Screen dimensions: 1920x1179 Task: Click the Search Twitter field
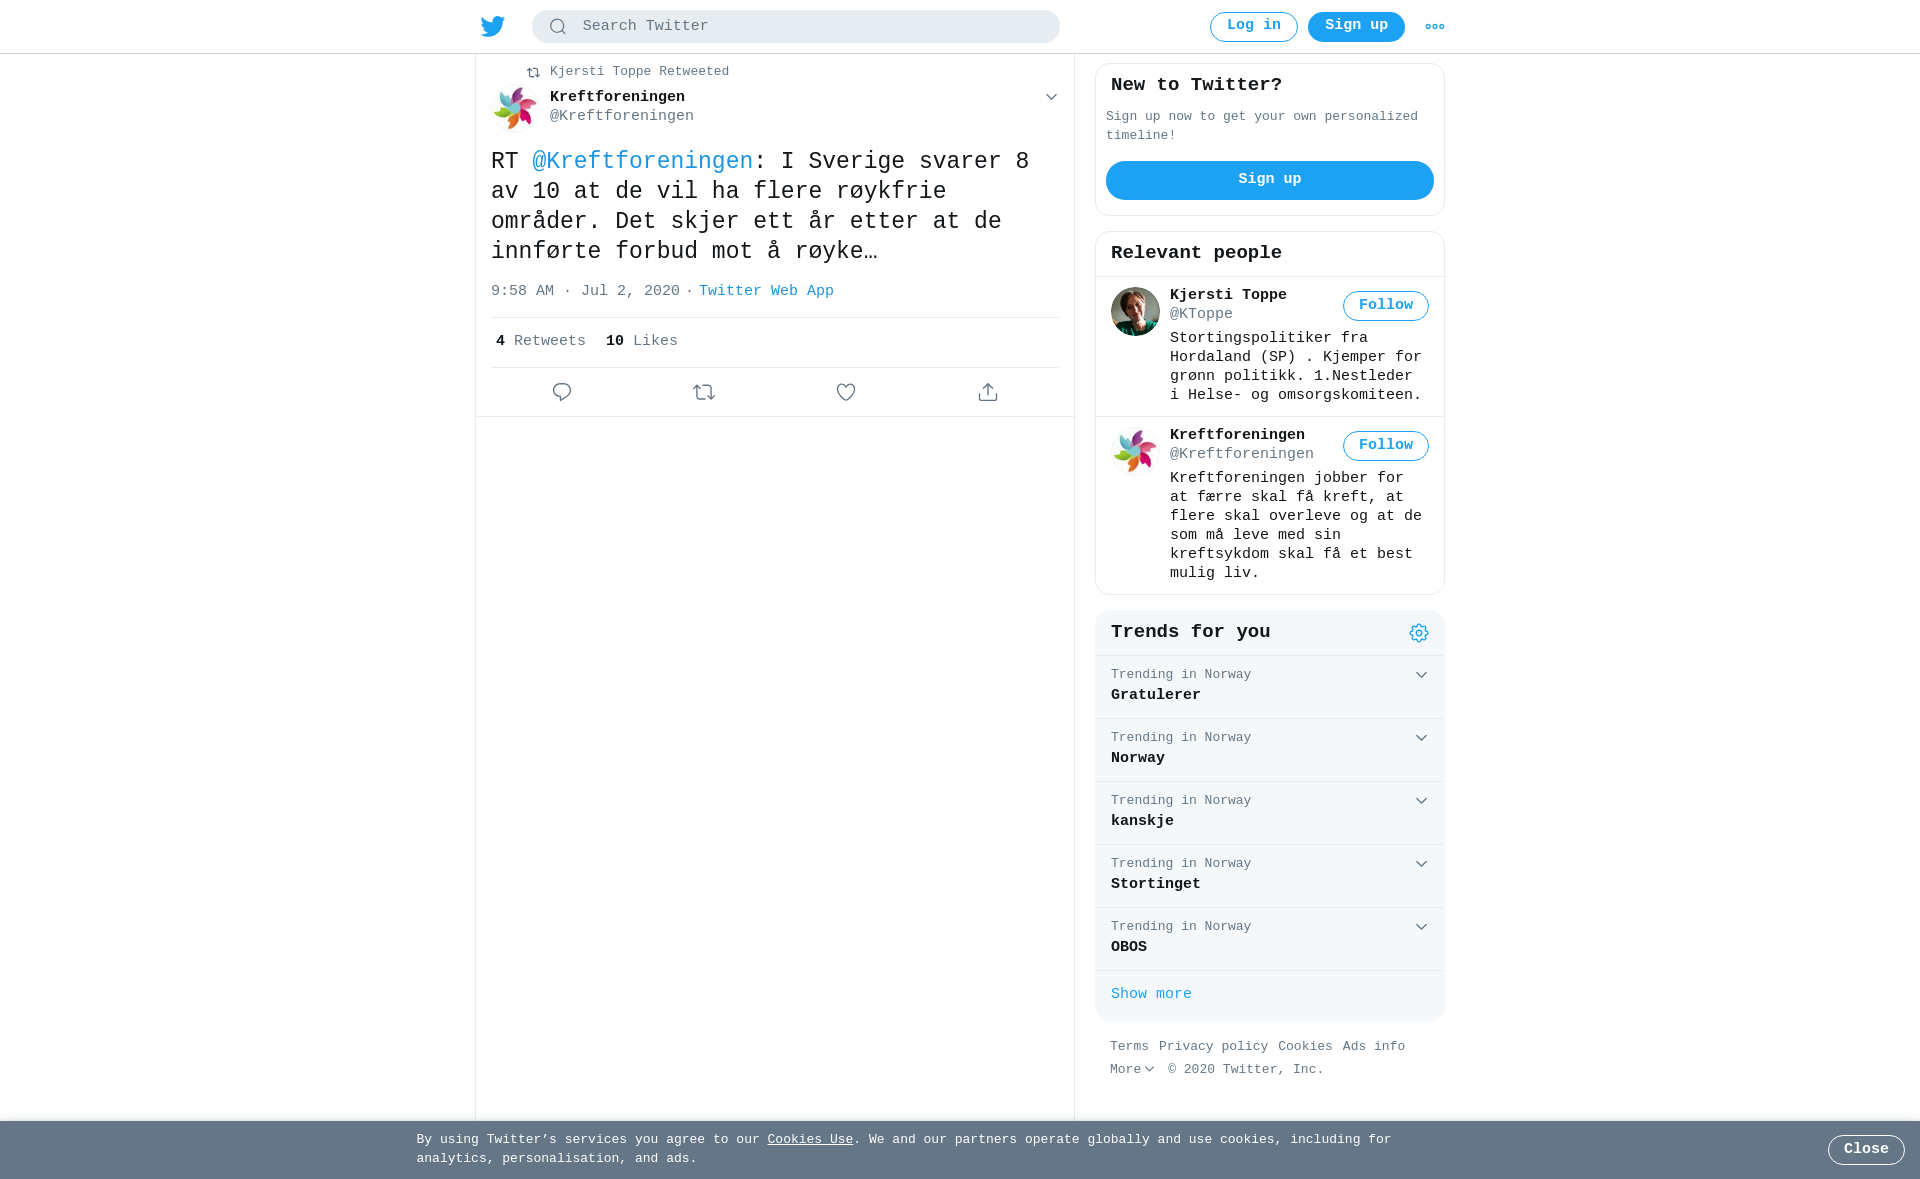pos(796,27)
